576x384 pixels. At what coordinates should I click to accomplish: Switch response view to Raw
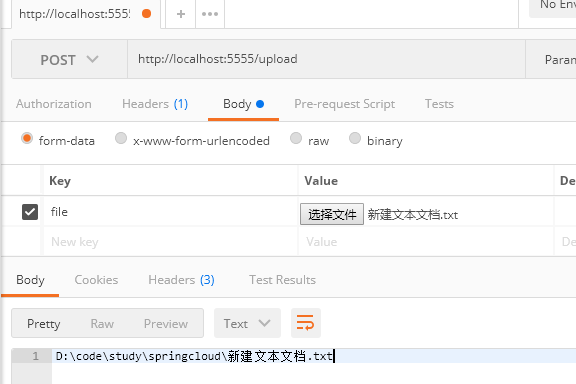(x=102, y=324)
